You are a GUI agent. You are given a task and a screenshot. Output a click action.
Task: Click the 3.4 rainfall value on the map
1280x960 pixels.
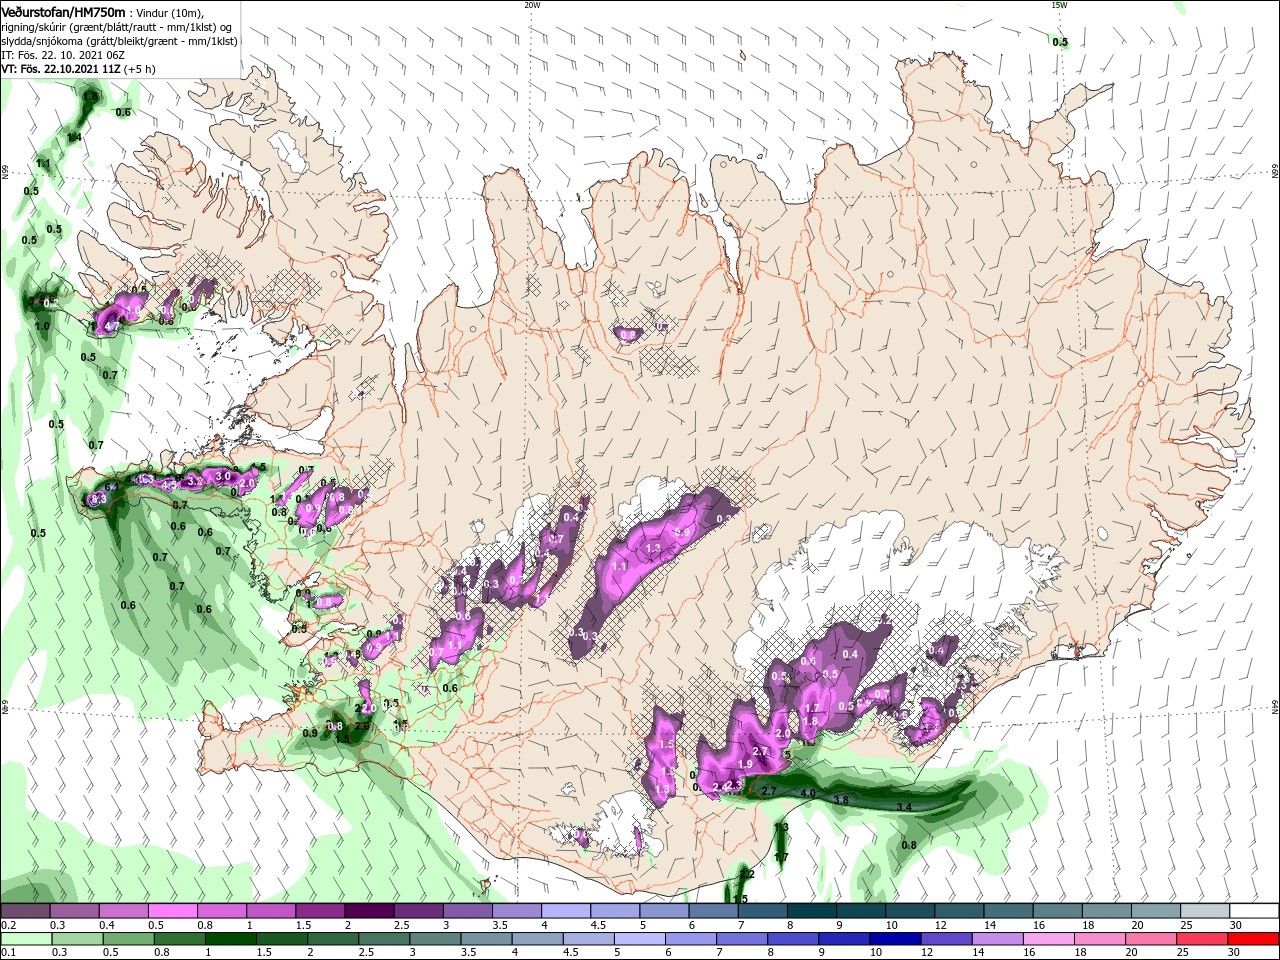[904, 807]
